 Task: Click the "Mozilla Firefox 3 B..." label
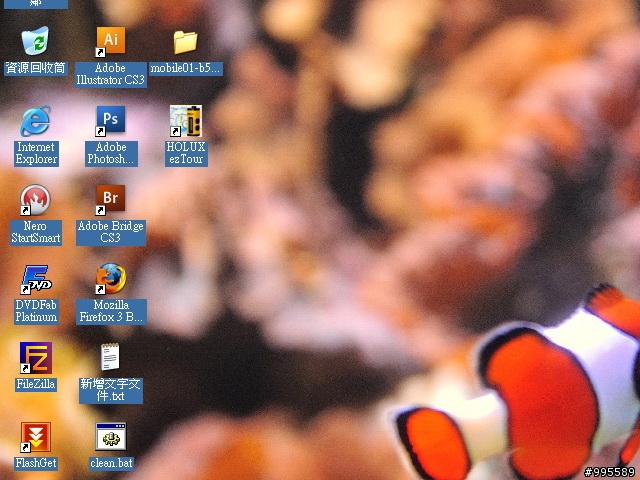tap(111, 311)
